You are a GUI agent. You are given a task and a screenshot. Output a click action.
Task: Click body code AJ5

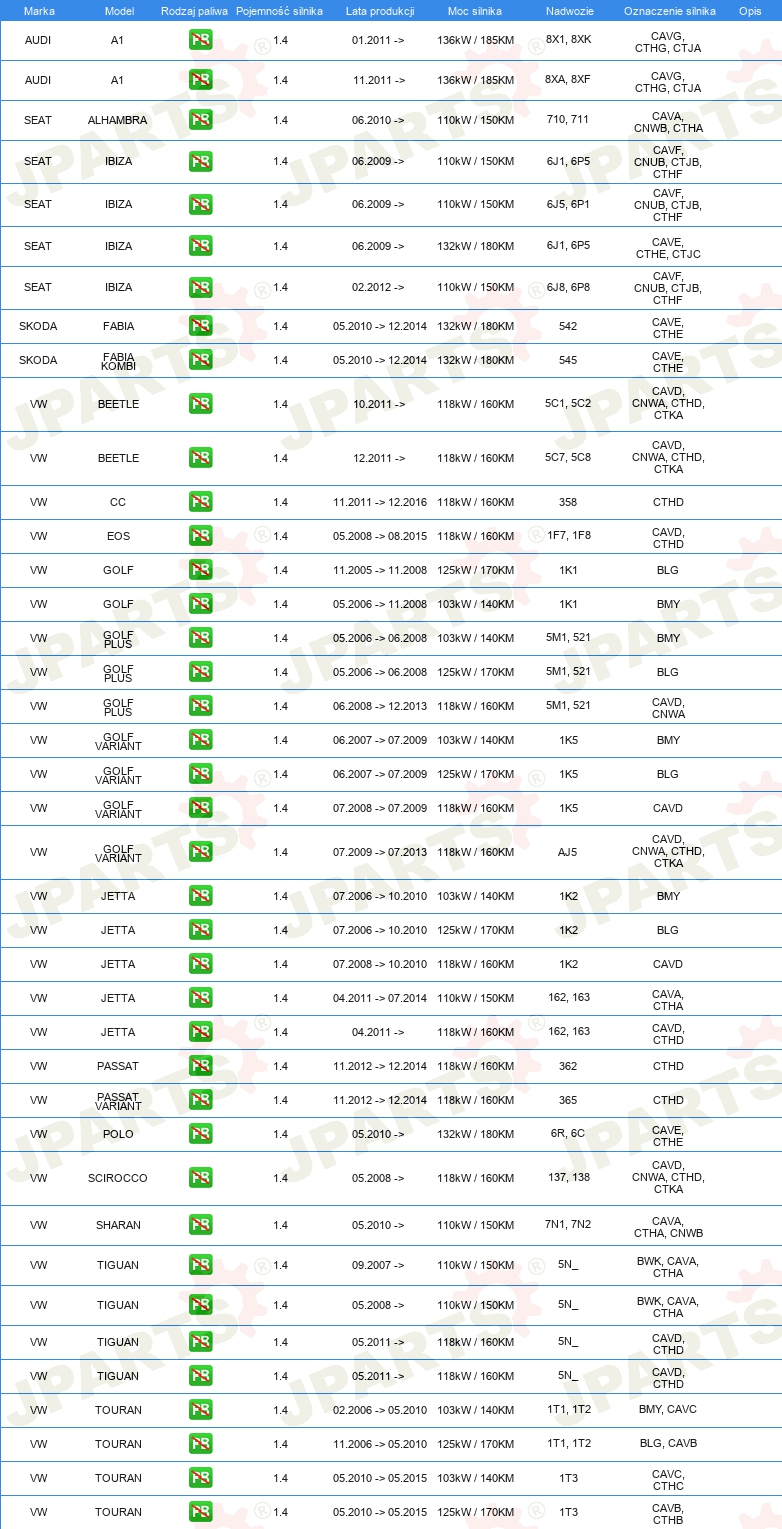pyautogui.click(x=568, y=852)
